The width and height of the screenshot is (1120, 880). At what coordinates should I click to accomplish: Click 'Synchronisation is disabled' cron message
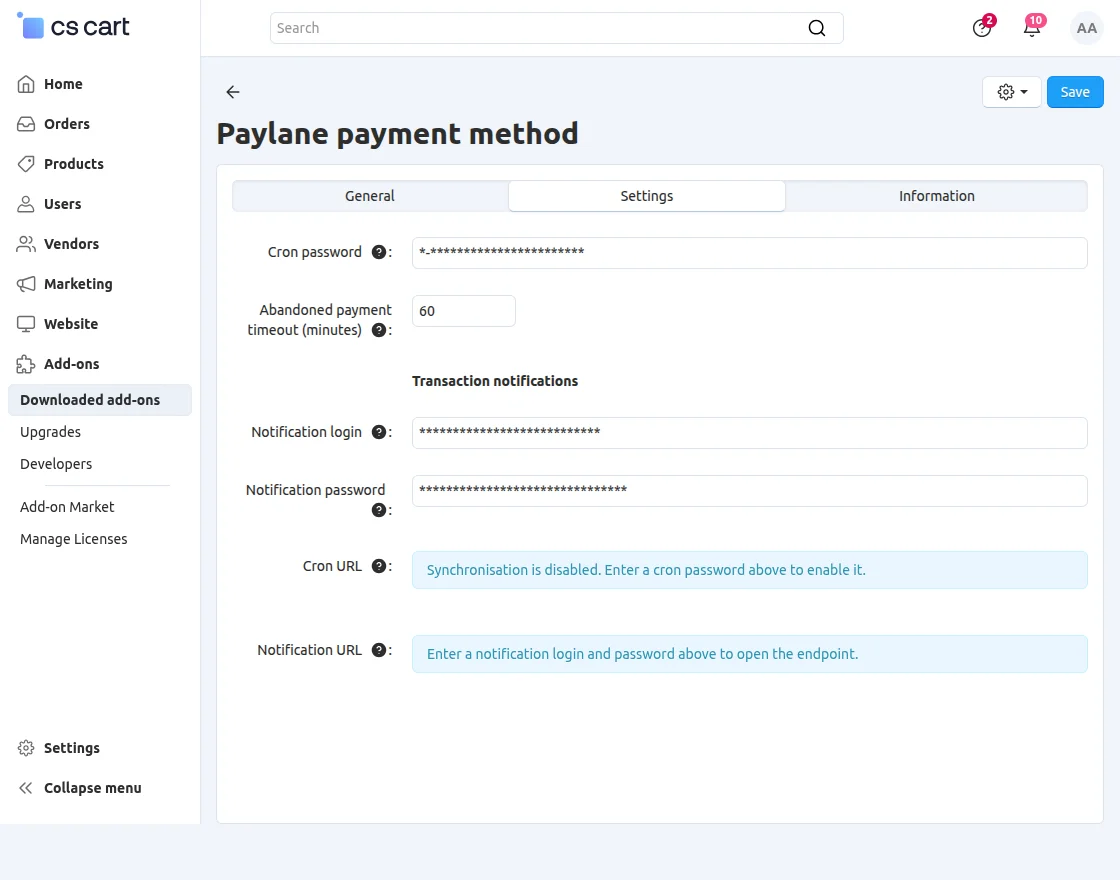coord(749,570)
